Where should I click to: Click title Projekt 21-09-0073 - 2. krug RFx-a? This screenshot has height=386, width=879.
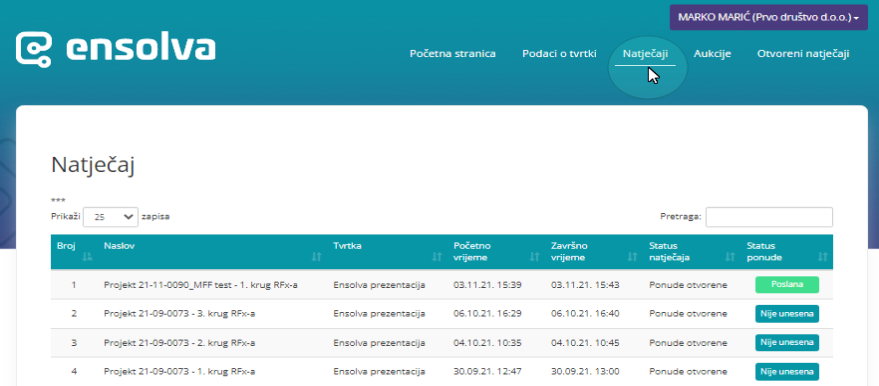tap(179, 342)
